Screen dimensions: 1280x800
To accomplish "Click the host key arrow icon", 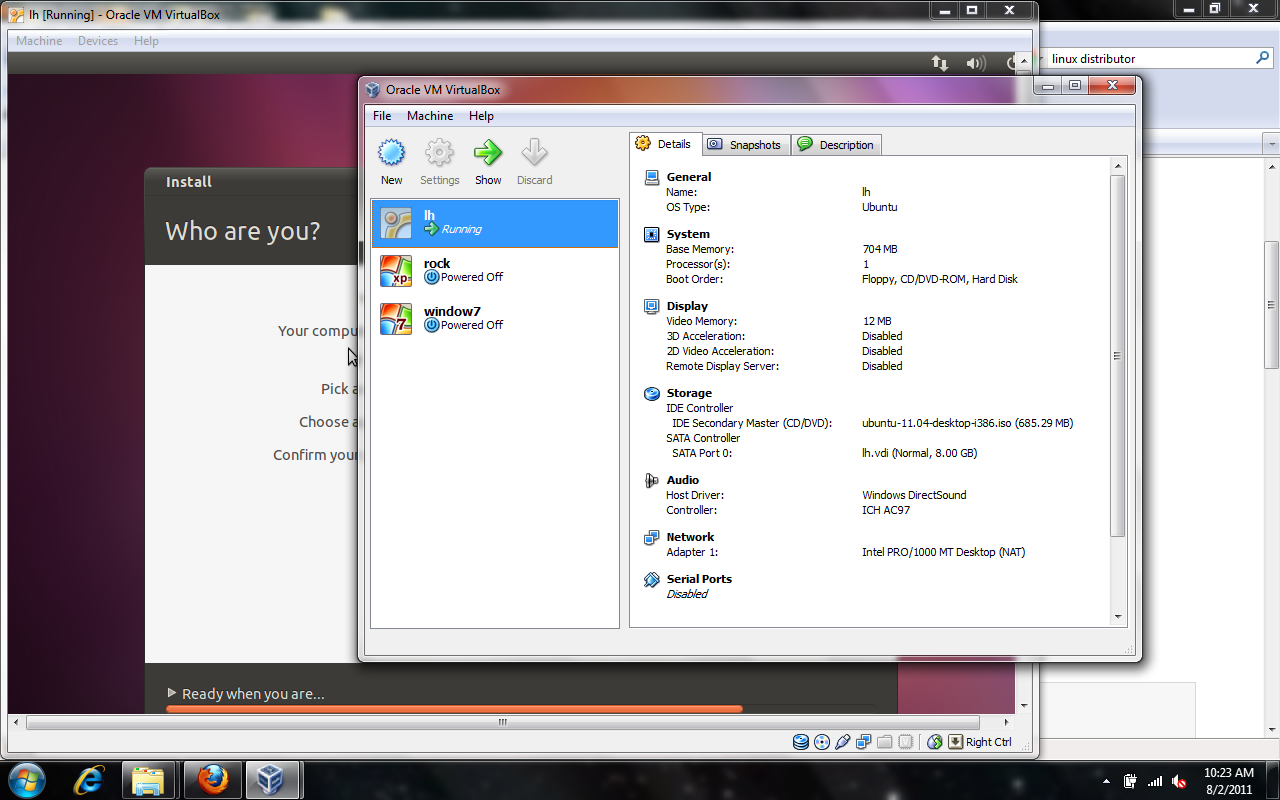I will pos(956,742).
